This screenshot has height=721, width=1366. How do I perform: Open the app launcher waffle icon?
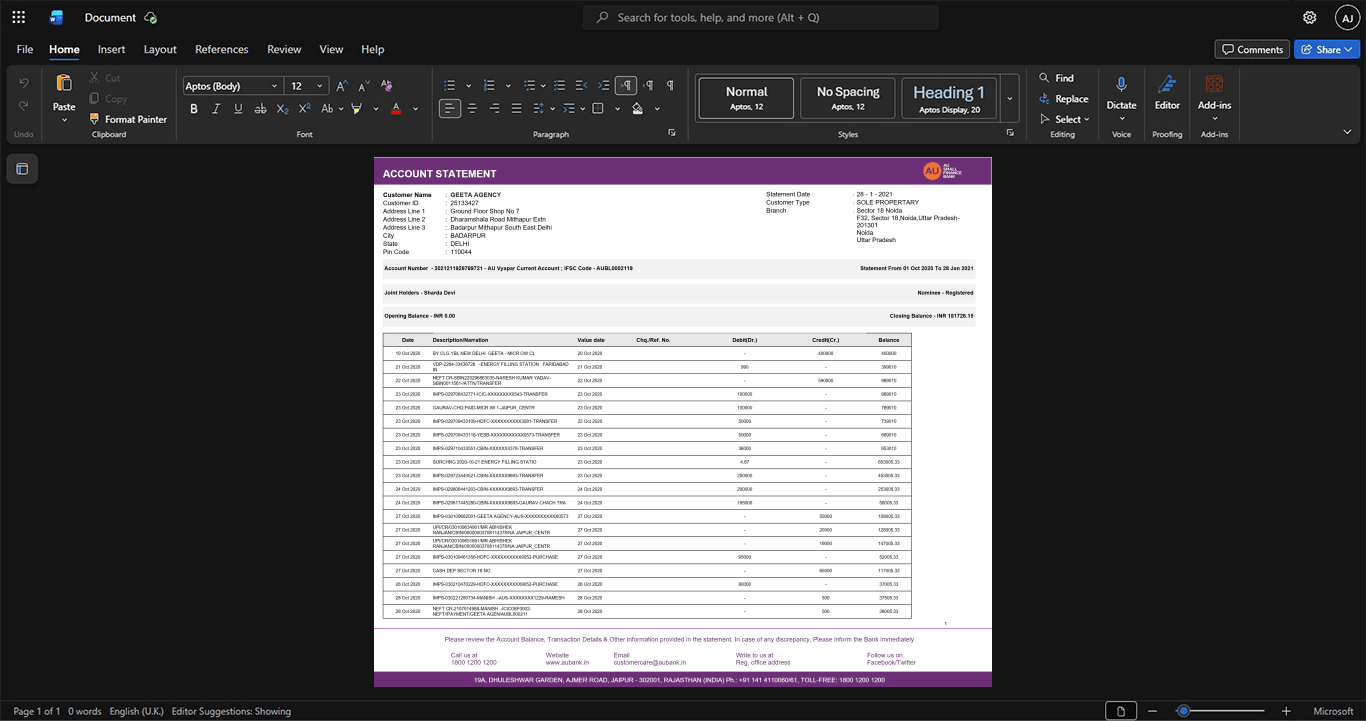point(18,17)
